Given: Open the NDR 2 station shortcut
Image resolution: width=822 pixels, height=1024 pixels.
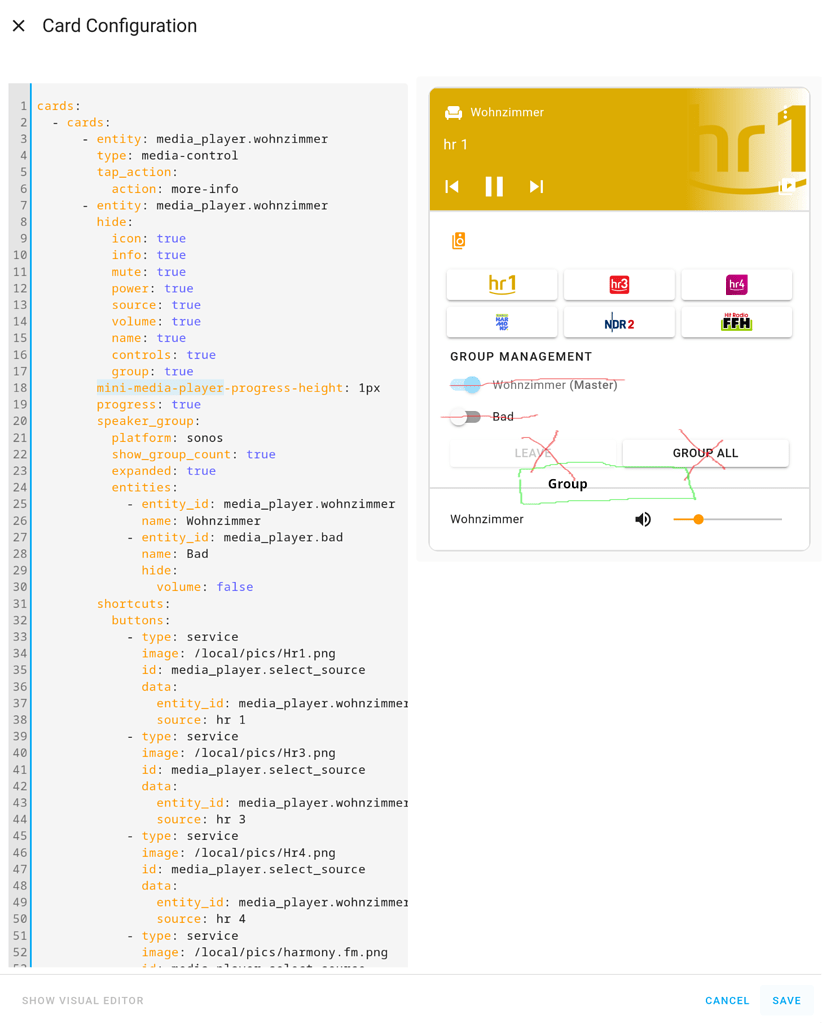Looking at the screenshot, I should (x=619, y=322).
